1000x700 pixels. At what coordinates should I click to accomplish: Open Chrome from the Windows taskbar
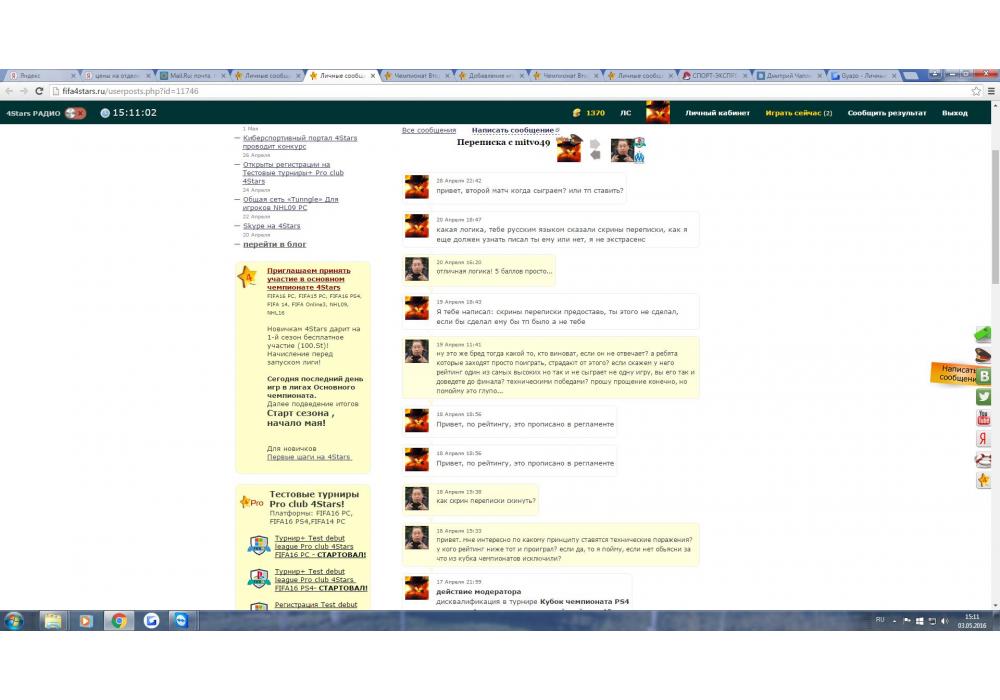[x=118, y=621]
